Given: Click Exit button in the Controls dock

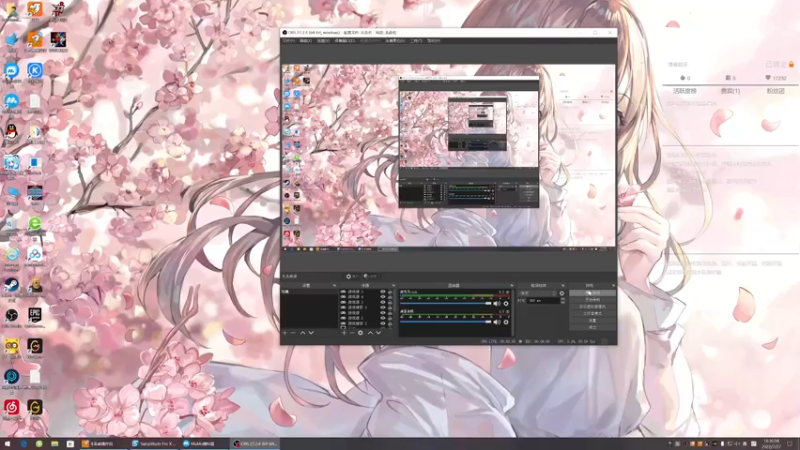Looking at the screenshot, I should pos(592,327).
